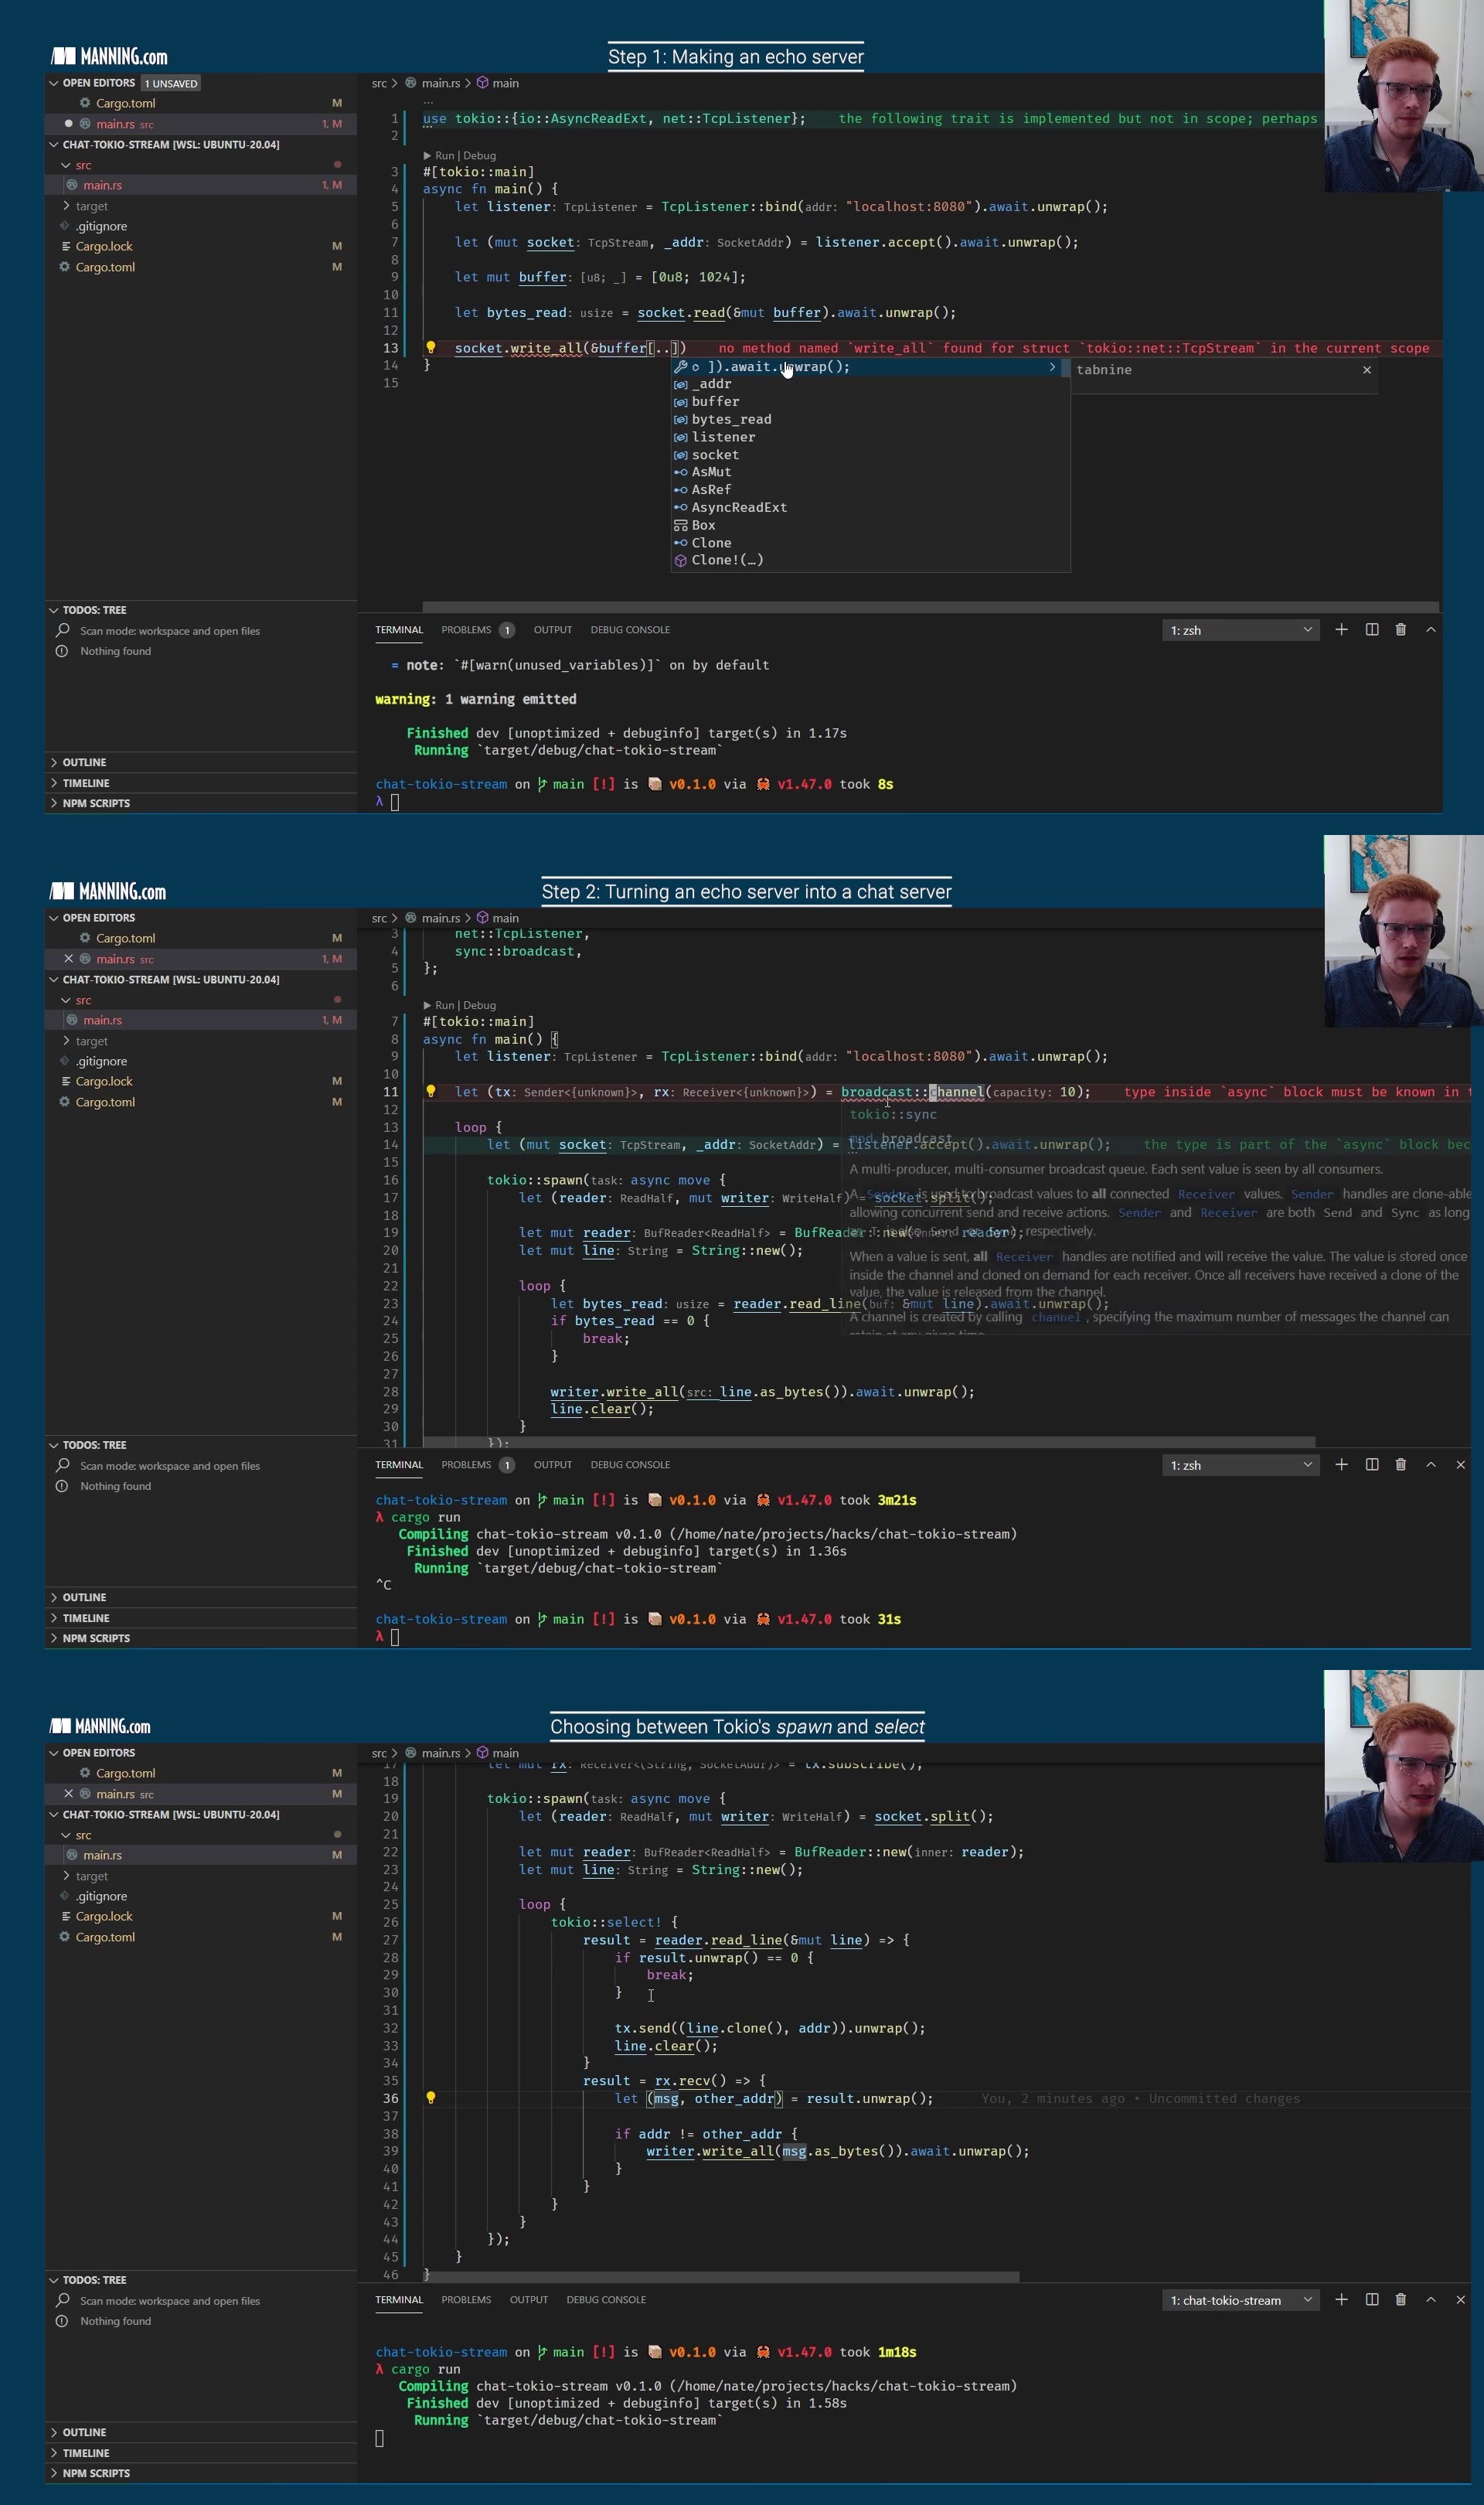This screenshot has width=1484, height=2505.
Task: Choose AsyncReadExt from the autocomplete list
Action: pyautogui.click(x=738, y=507)
